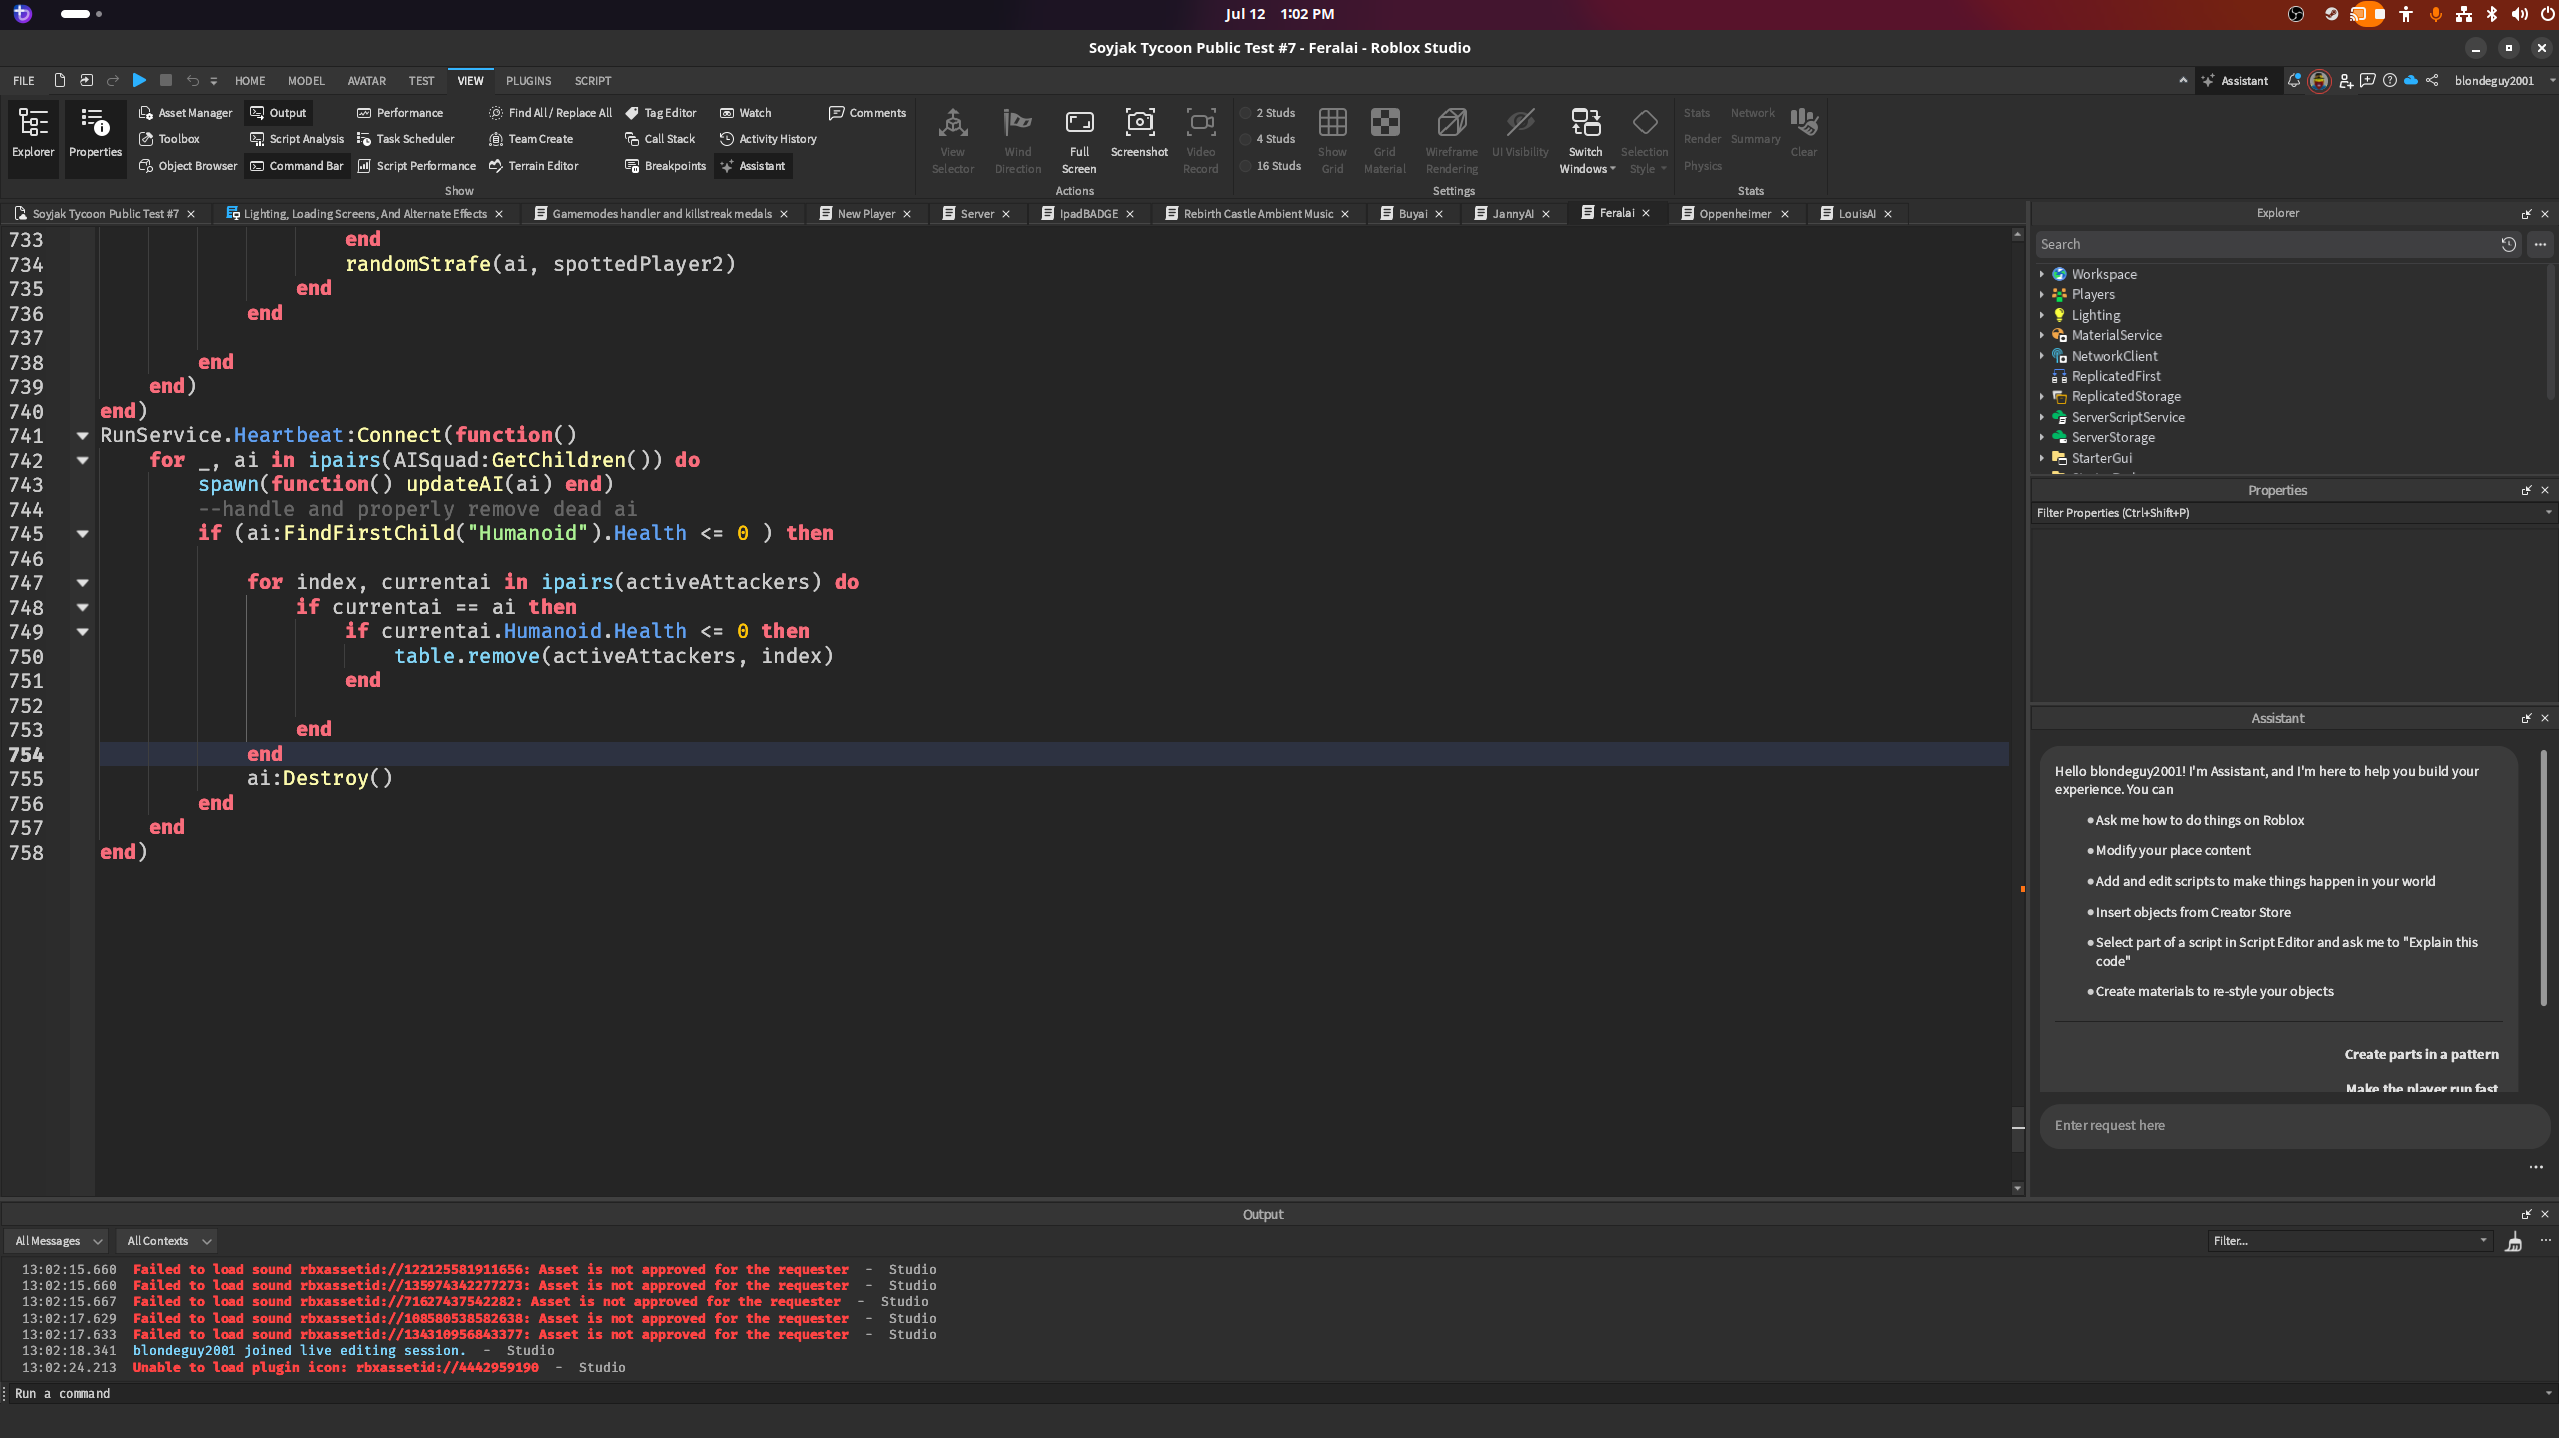Click the Performance stats button
Viewport: 2559px width, 1438px height.
point(400,113)
